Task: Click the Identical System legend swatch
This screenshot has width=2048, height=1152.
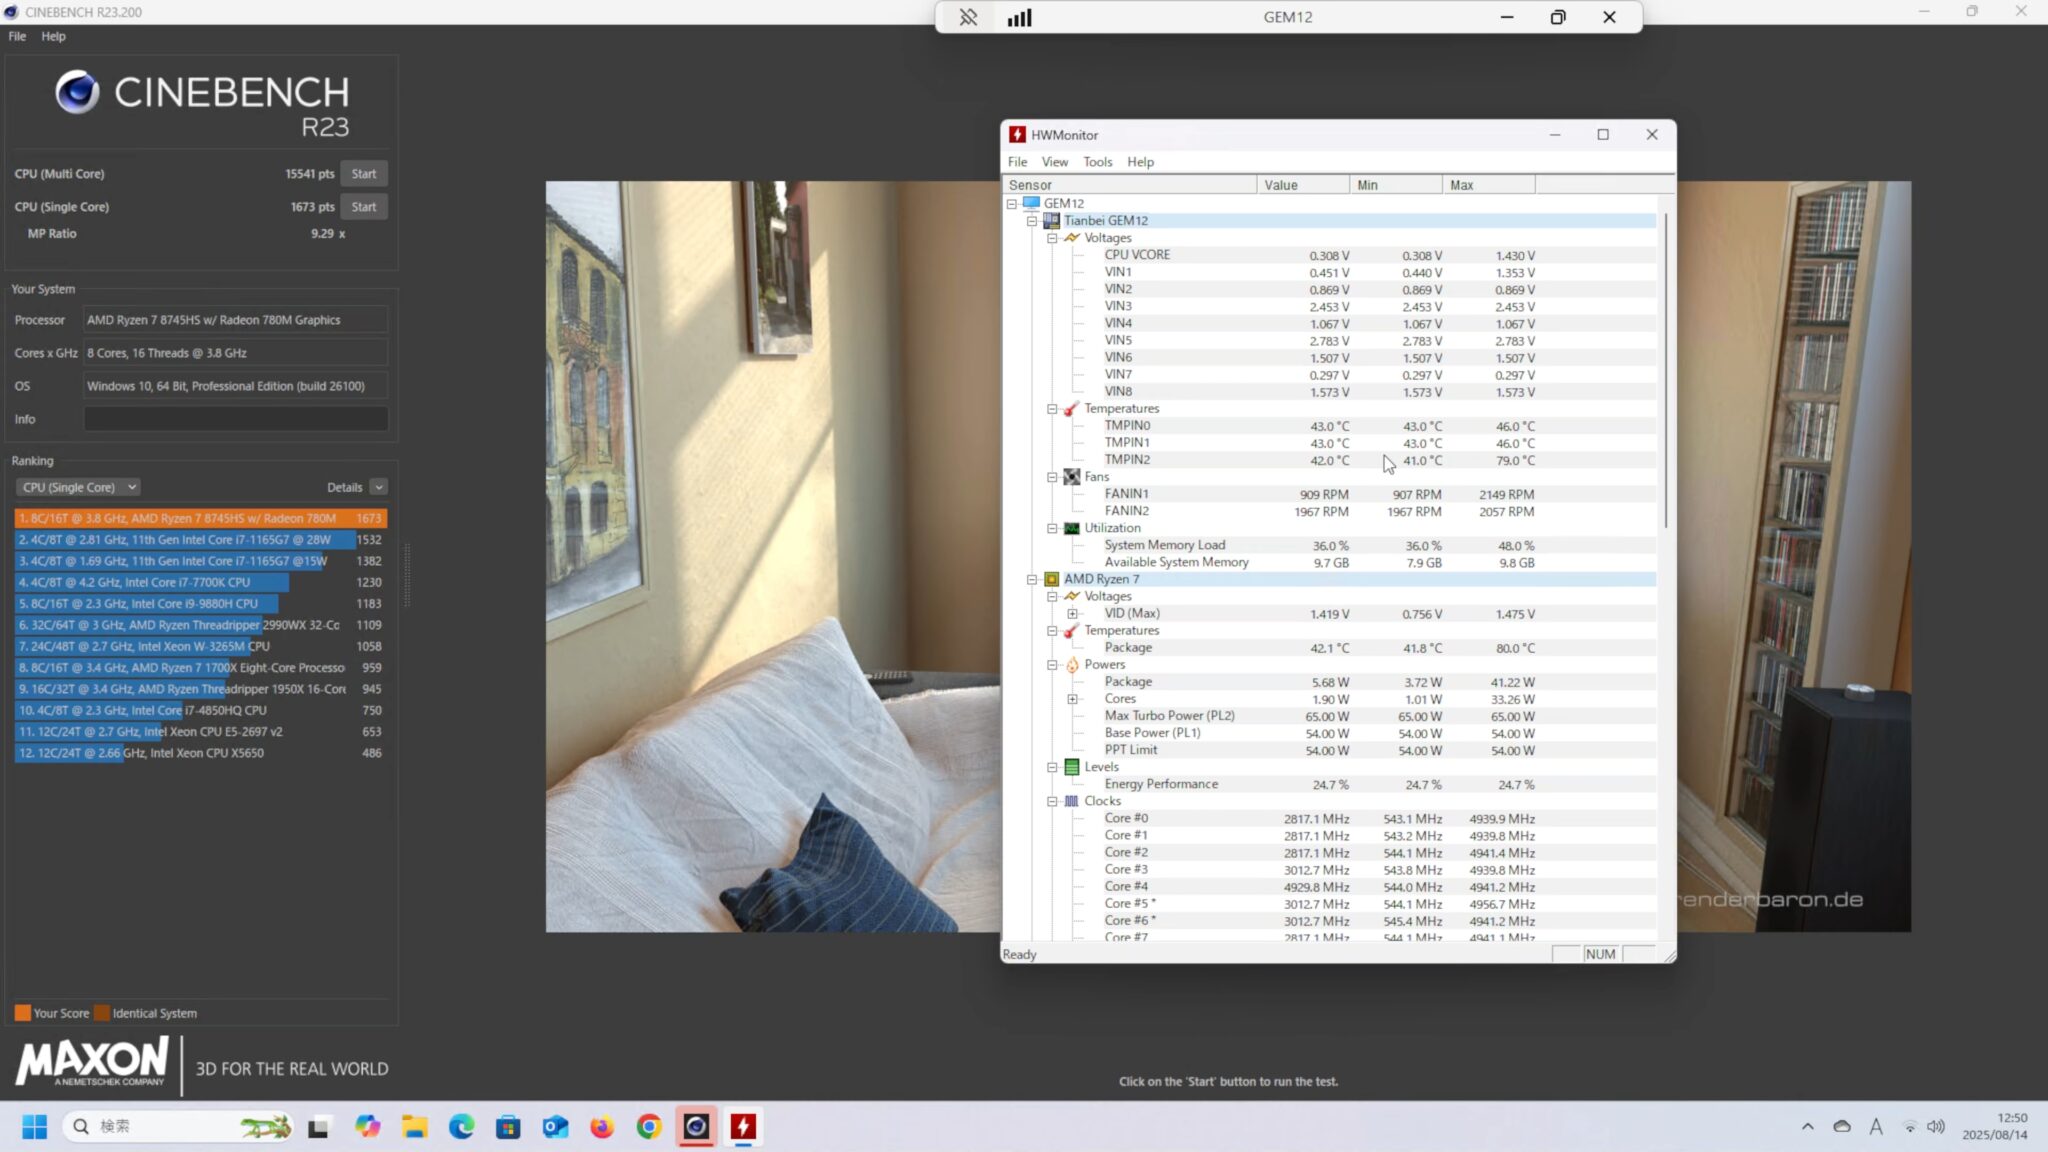Action: 101,1013
